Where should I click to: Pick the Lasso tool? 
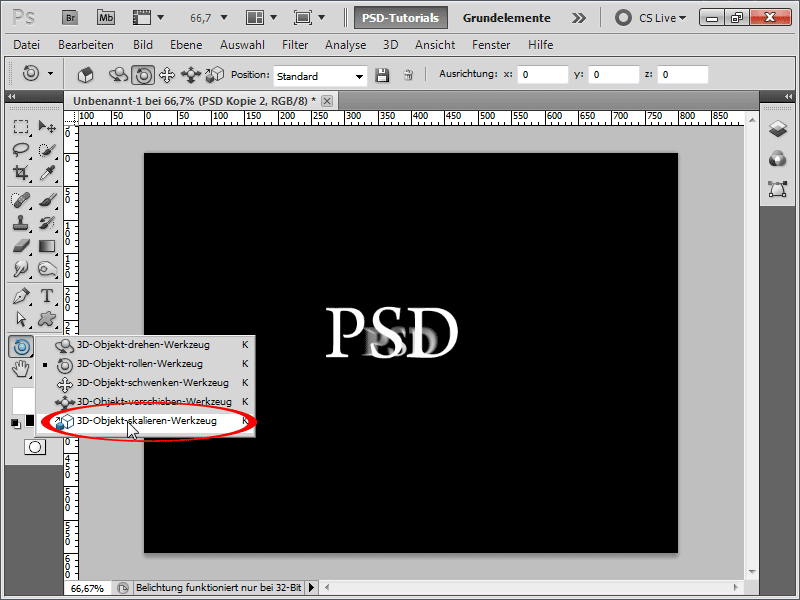21,149
